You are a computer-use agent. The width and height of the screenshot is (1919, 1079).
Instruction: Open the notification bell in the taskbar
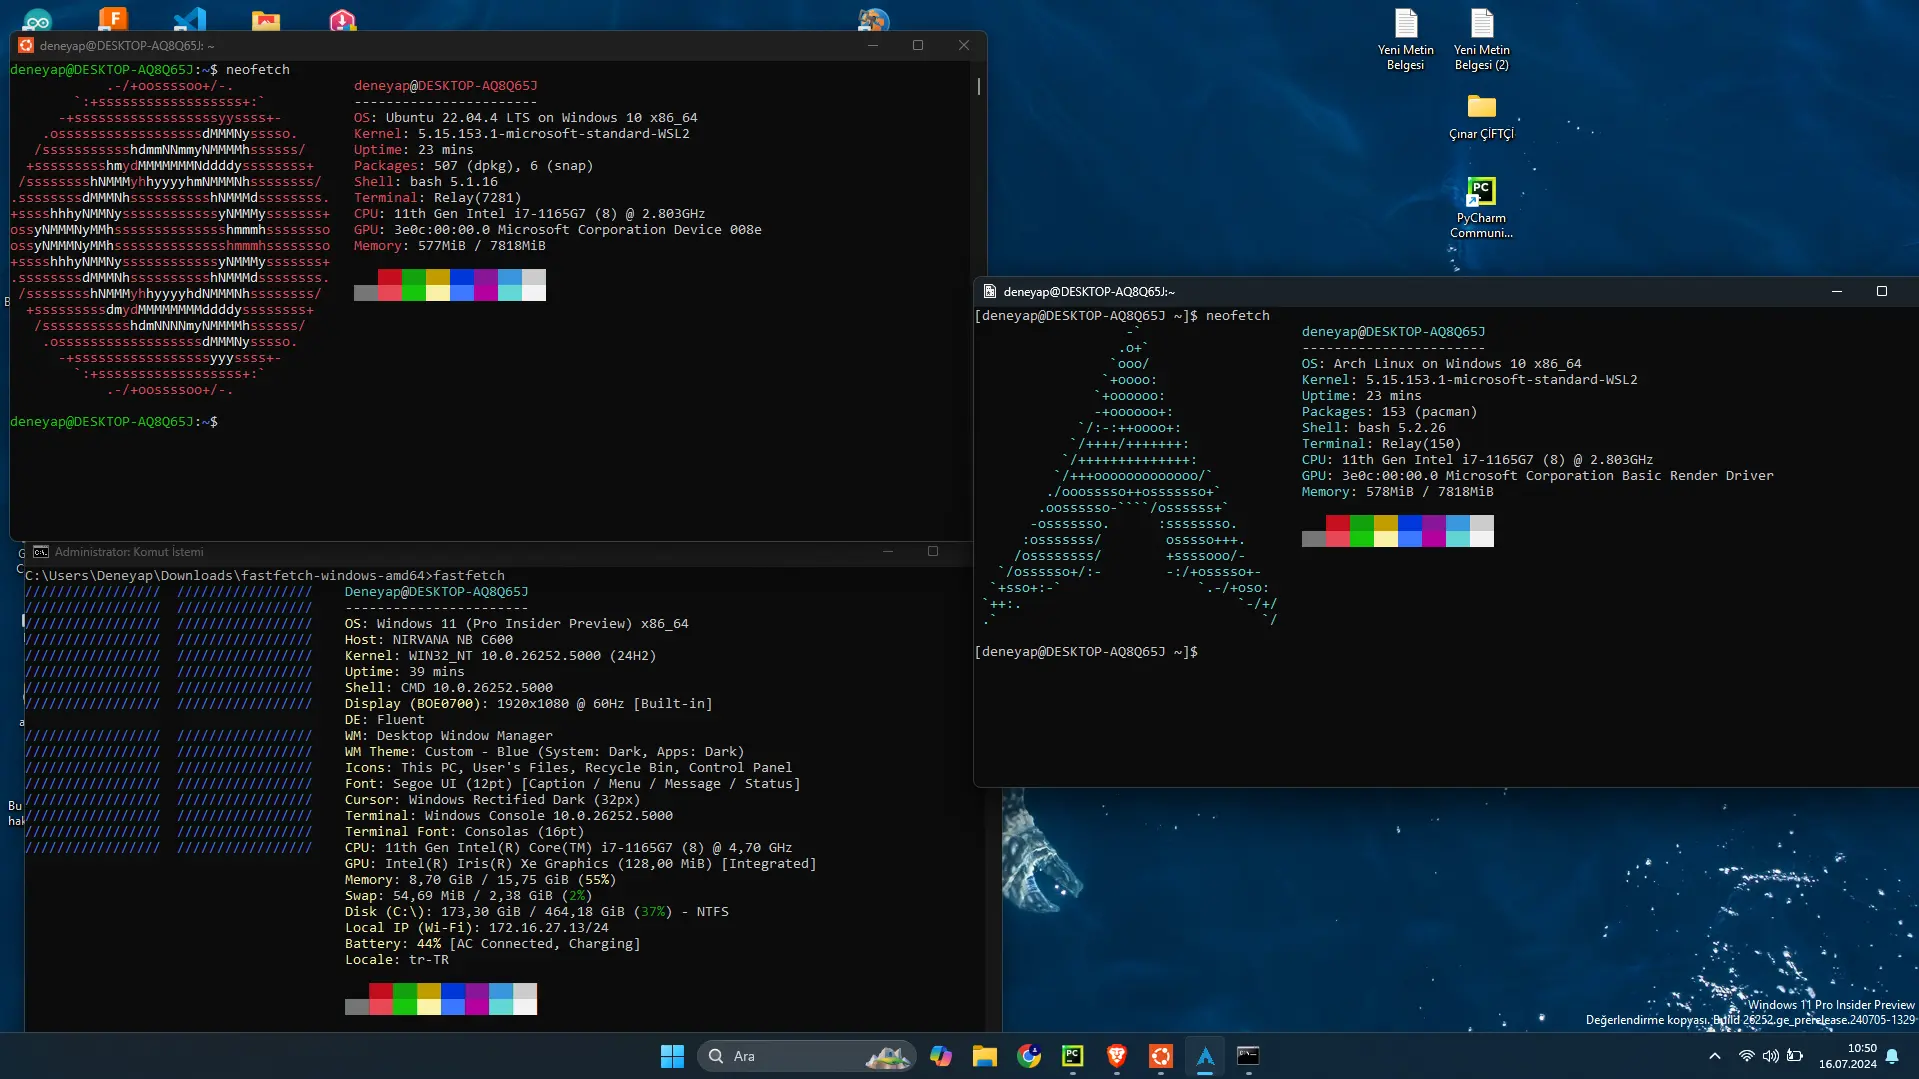pos(1892,1056)
